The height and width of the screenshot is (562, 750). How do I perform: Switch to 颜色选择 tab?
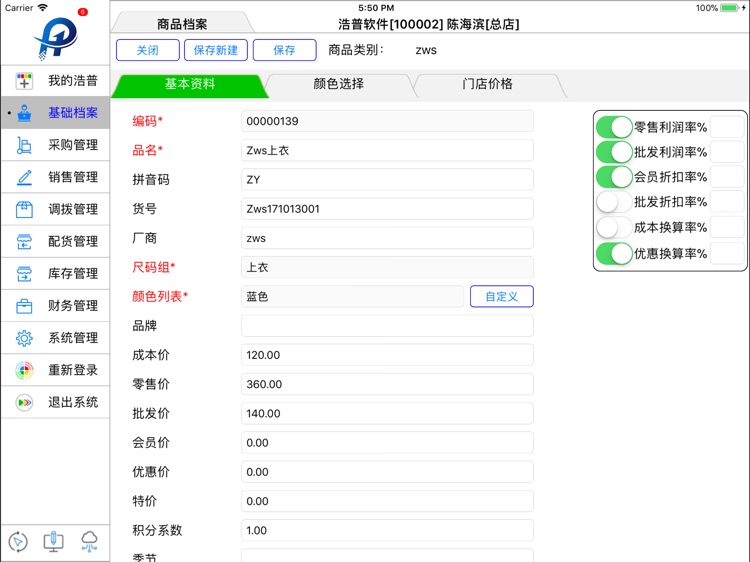tap(339, 85)
